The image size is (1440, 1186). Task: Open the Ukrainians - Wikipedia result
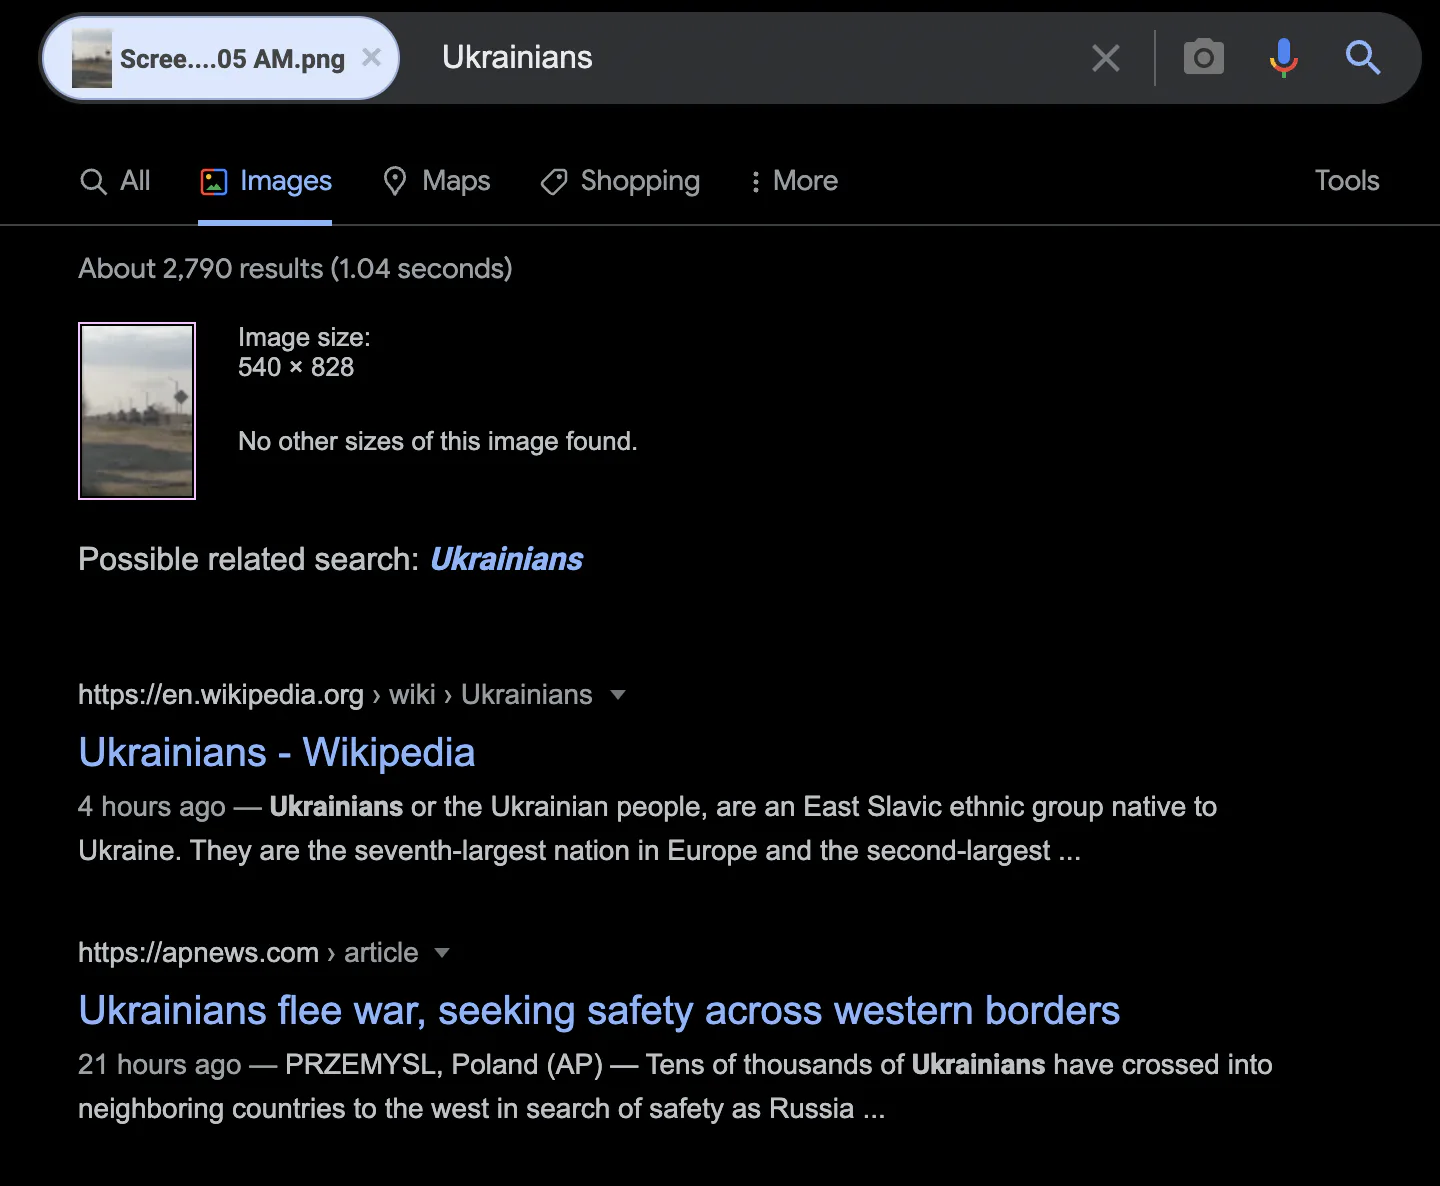coord(277,753)
